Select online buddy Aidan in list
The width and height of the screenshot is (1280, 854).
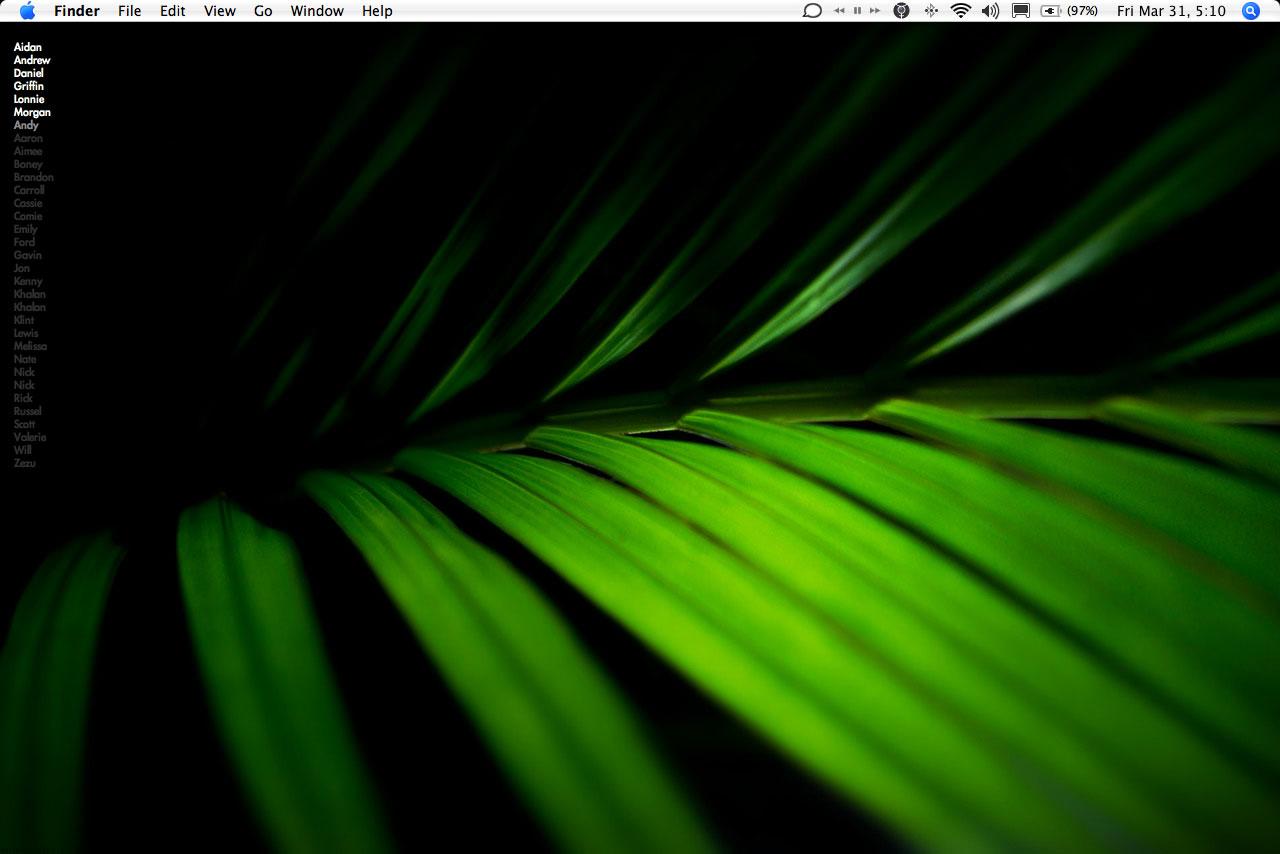pos(28,47)
